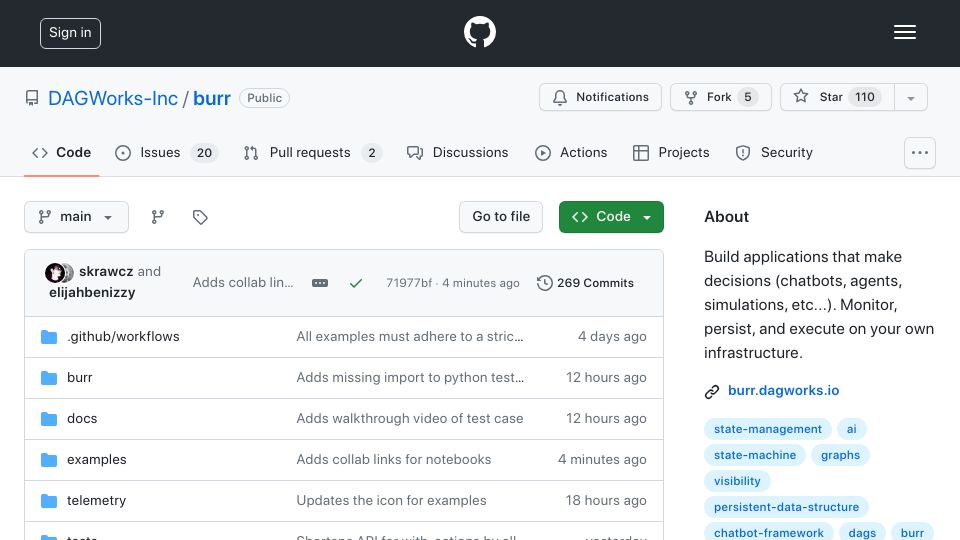The width and height of the screenshot is (960, 540).
Task: Open the docs folder
Action: point(82,419)
